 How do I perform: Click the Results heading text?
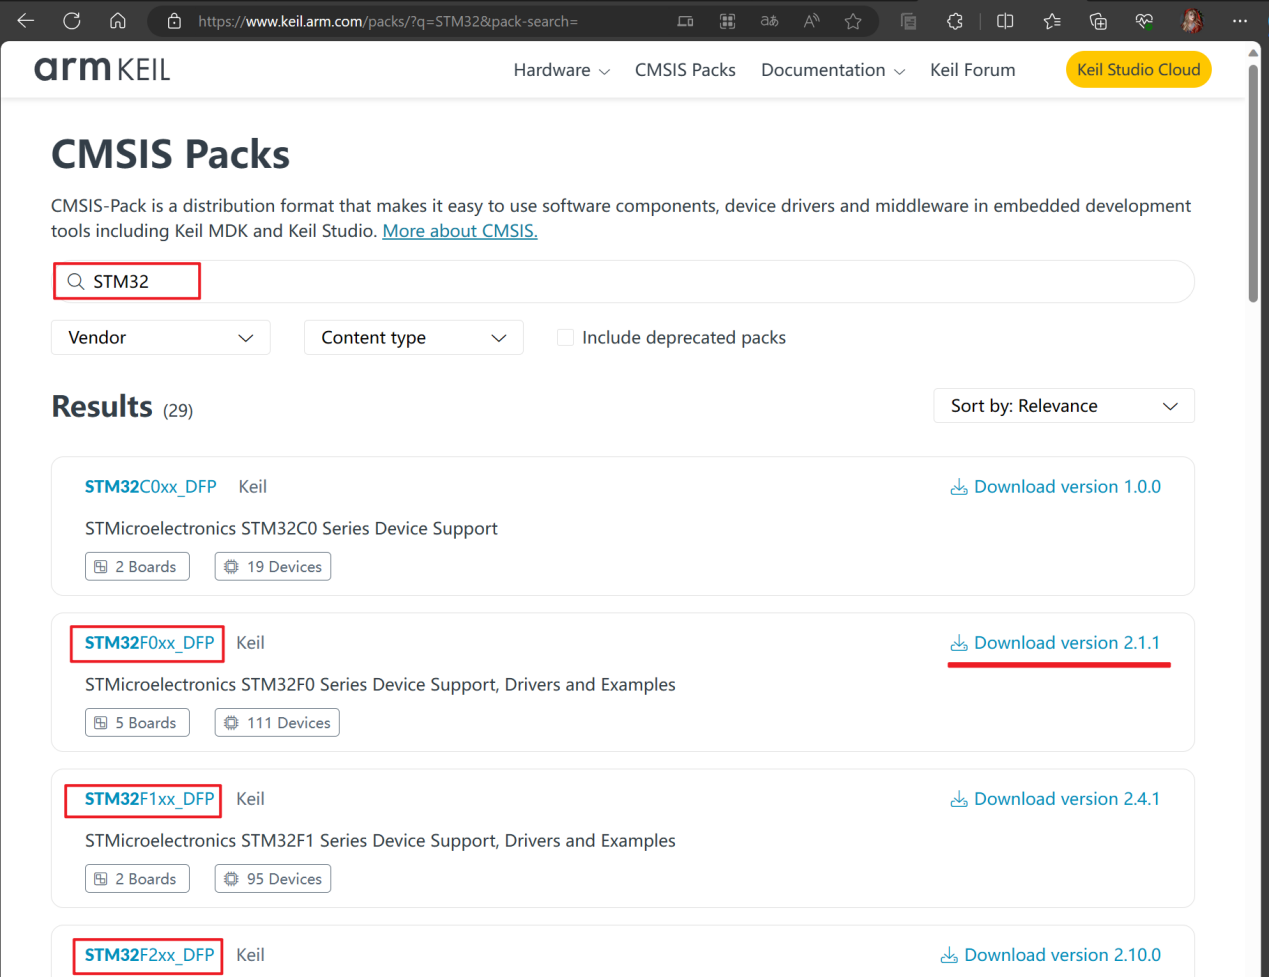tap(102, 407)
